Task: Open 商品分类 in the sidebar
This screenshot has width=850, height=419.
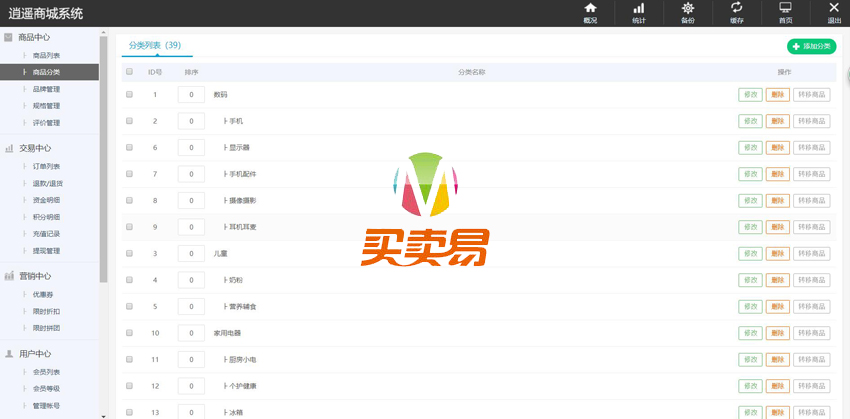Action: click(46, 72)
